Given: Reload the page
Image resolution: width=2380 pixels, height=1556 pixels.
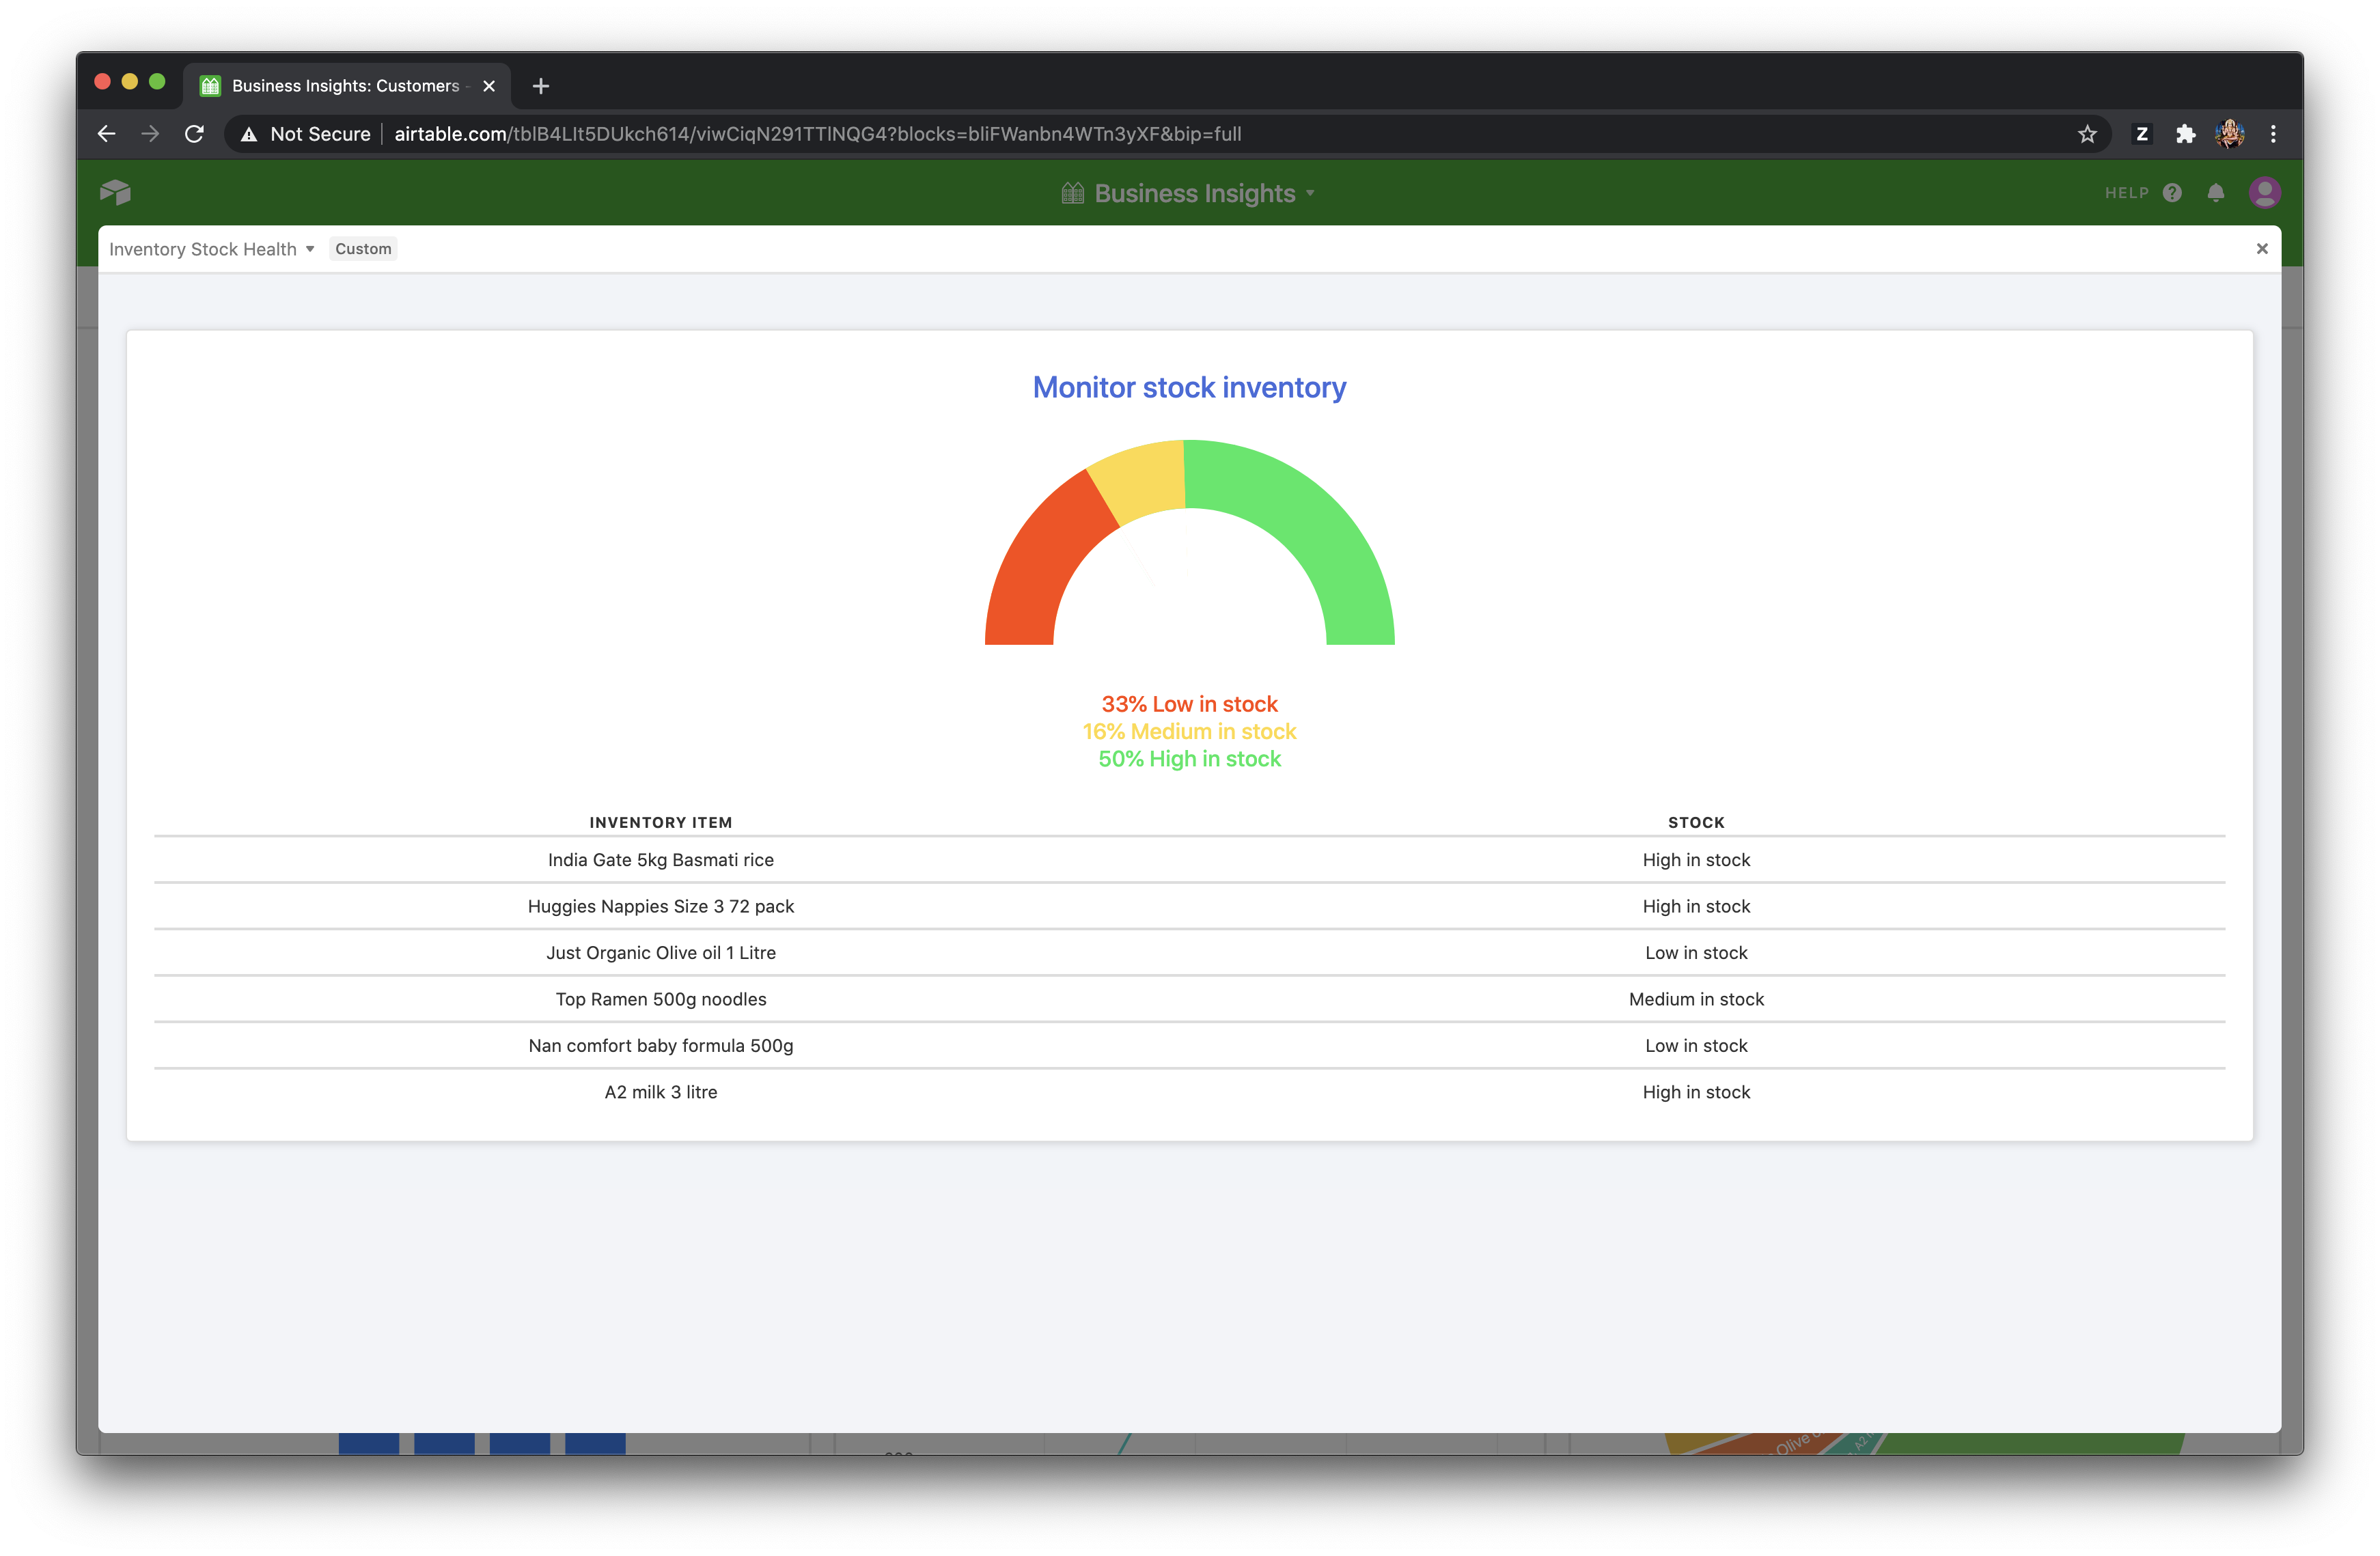Looking at the screenshot, I should (x=195, y=134).
